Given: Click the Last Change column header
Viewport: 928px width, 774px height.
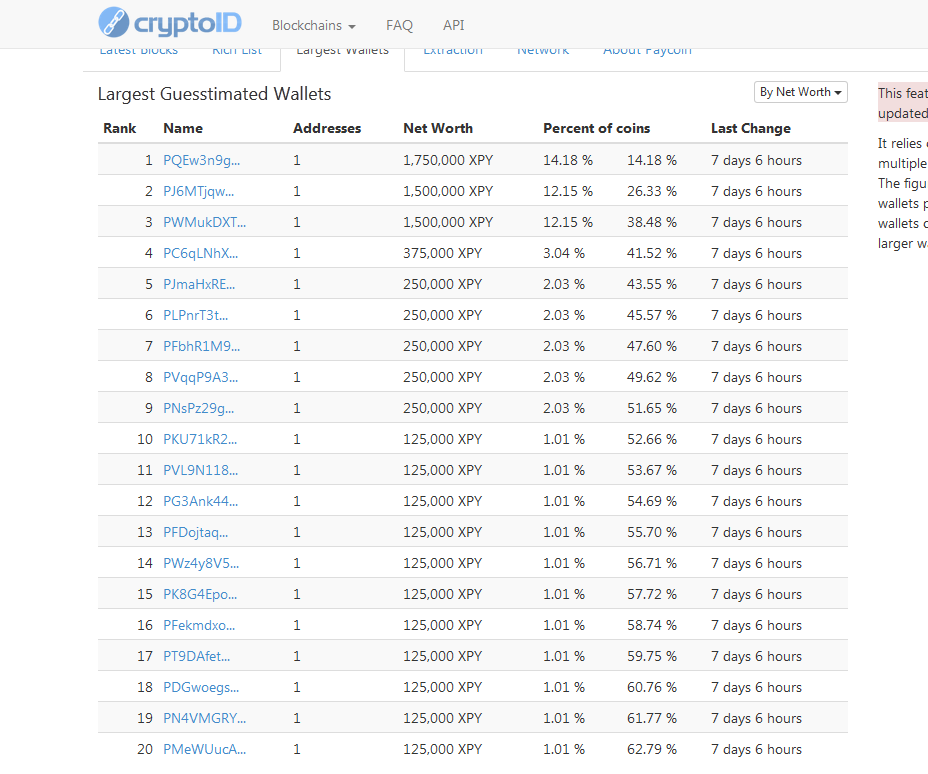Looking at the screenshot, I should point(750,128).
